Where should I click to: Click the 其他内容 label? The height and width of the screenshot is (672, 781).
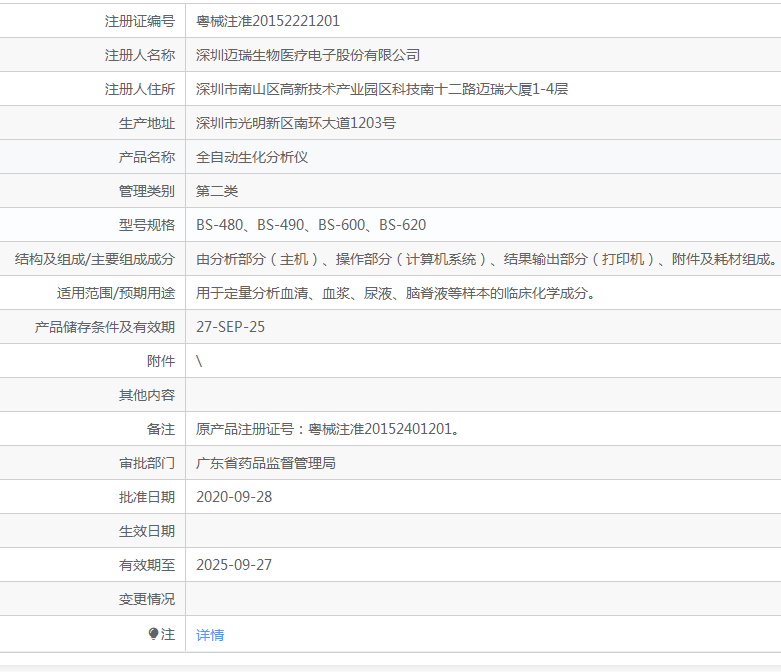tap(147, 395)
